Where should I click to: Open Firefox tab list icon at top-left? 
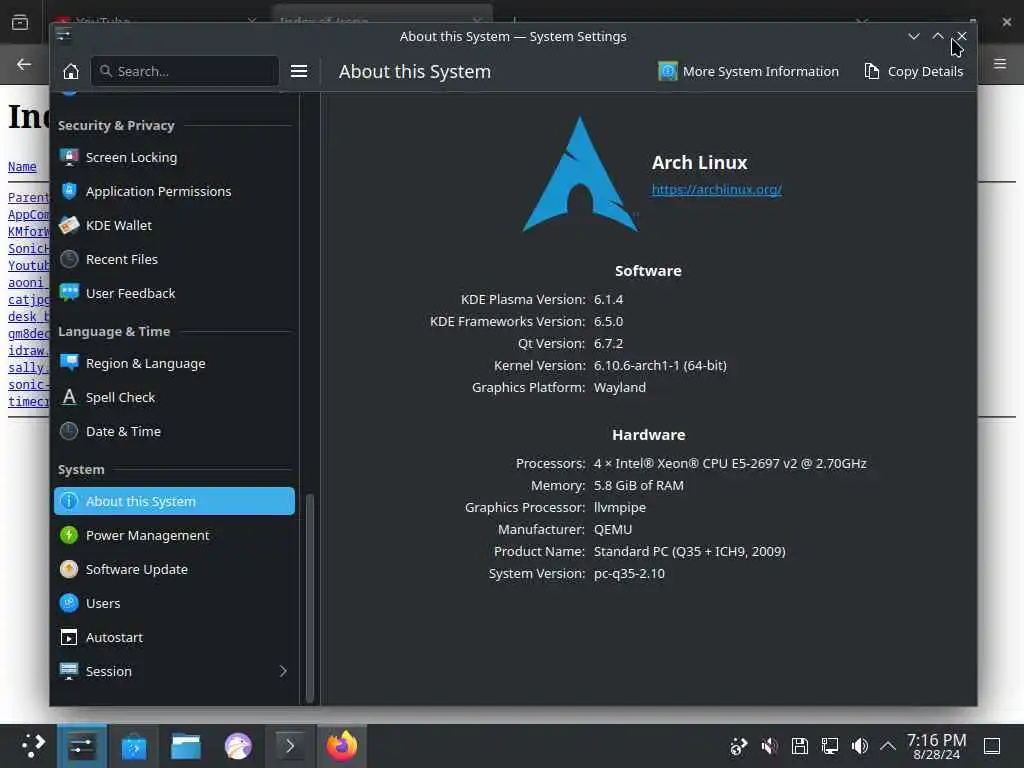tap(20, 22)
